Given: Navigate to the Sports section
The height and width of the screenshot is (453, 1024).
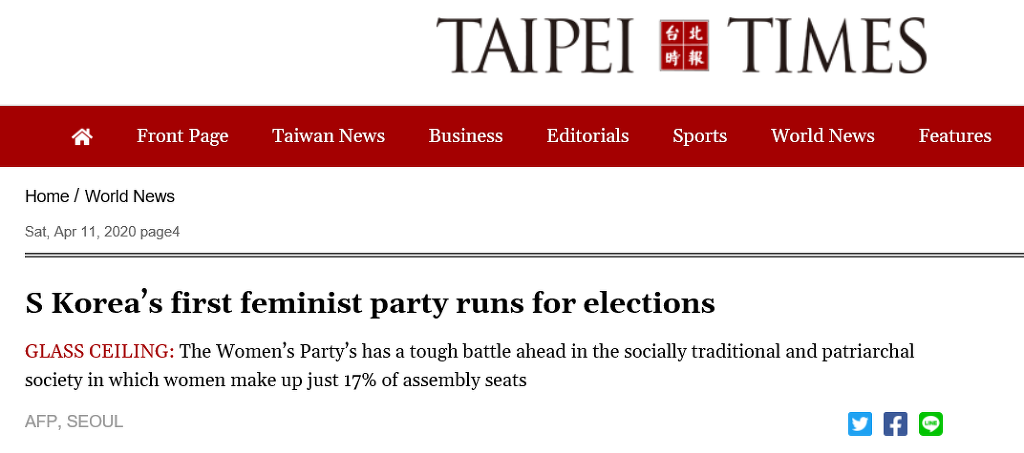Looking at the screenshot, I should pos(699,136).
